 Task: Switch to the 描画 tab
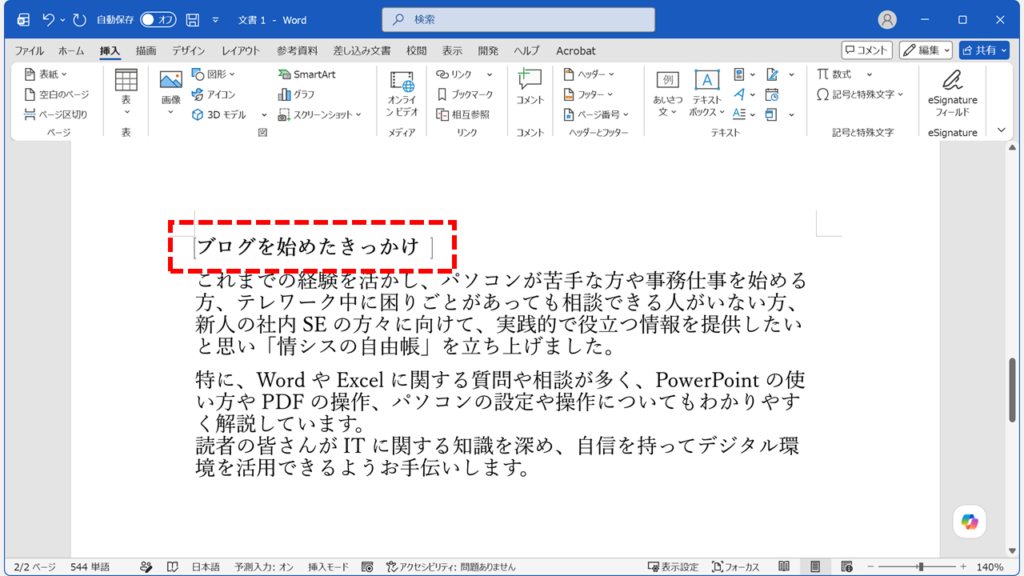(146, 50)
